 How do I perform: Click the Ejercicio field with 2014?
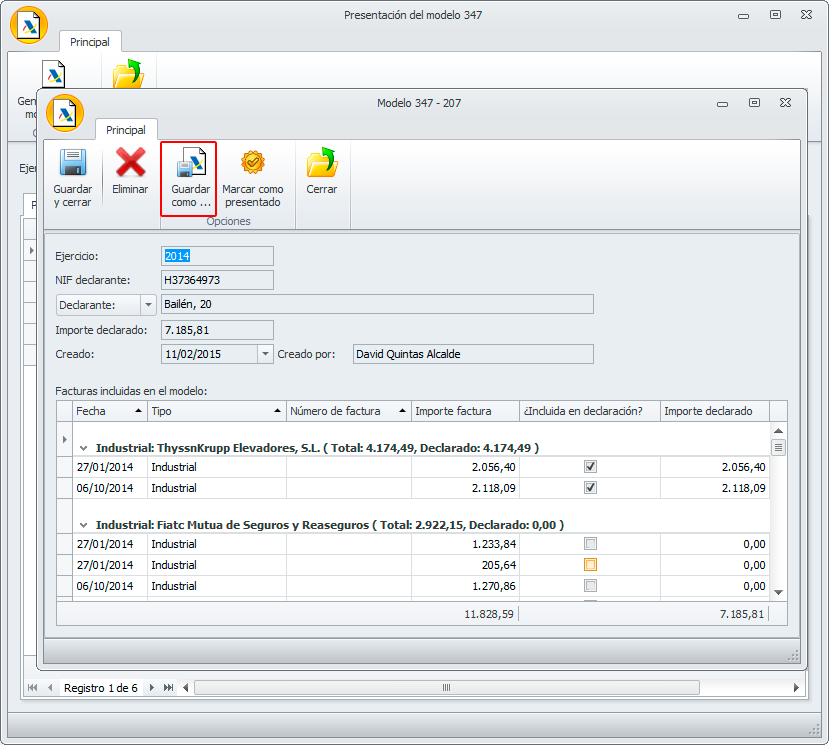(x=217, y=256)
